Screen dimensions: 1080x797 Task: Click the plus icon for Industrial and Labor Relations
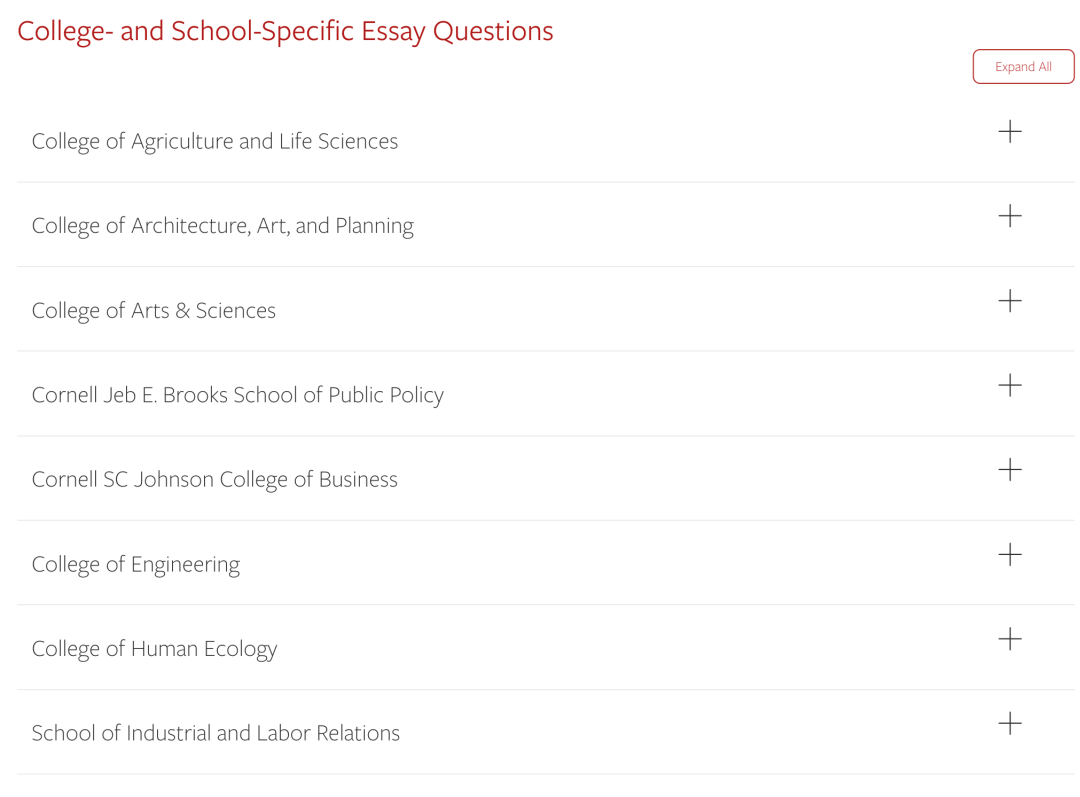[x=1010, y=723]
